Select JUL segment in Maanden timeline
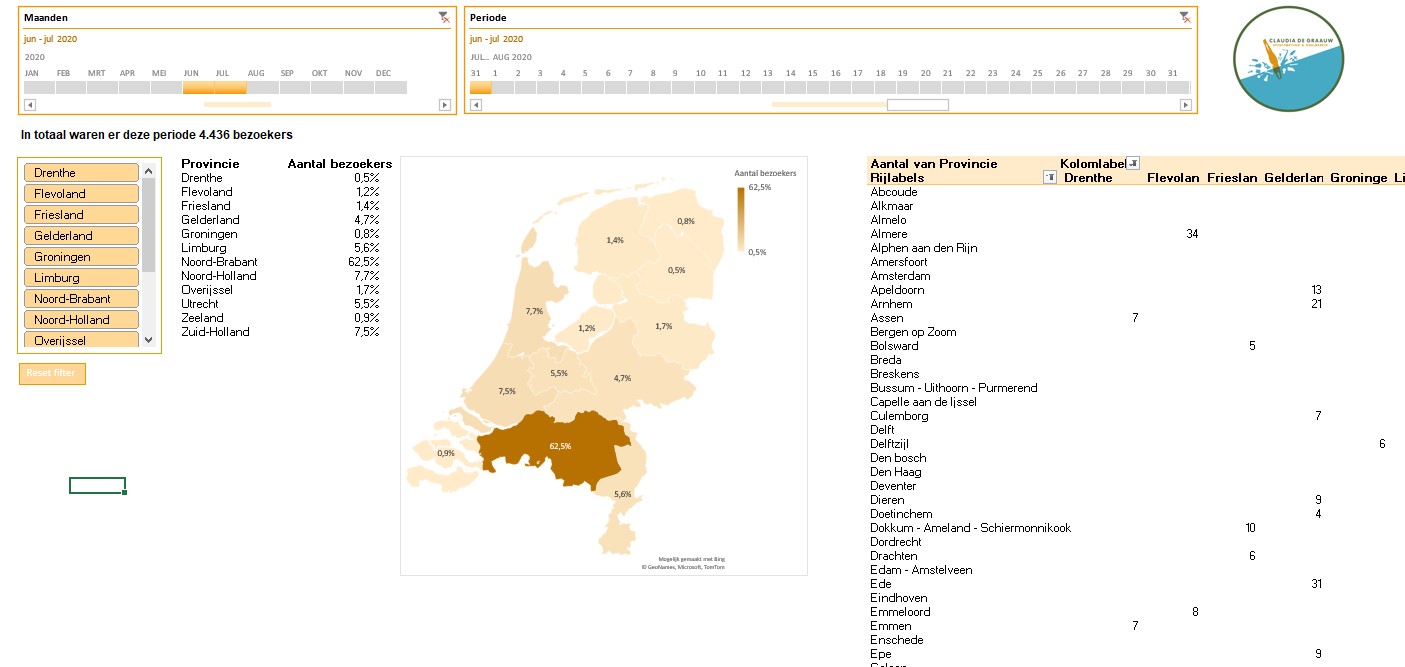 pos(230,87)
